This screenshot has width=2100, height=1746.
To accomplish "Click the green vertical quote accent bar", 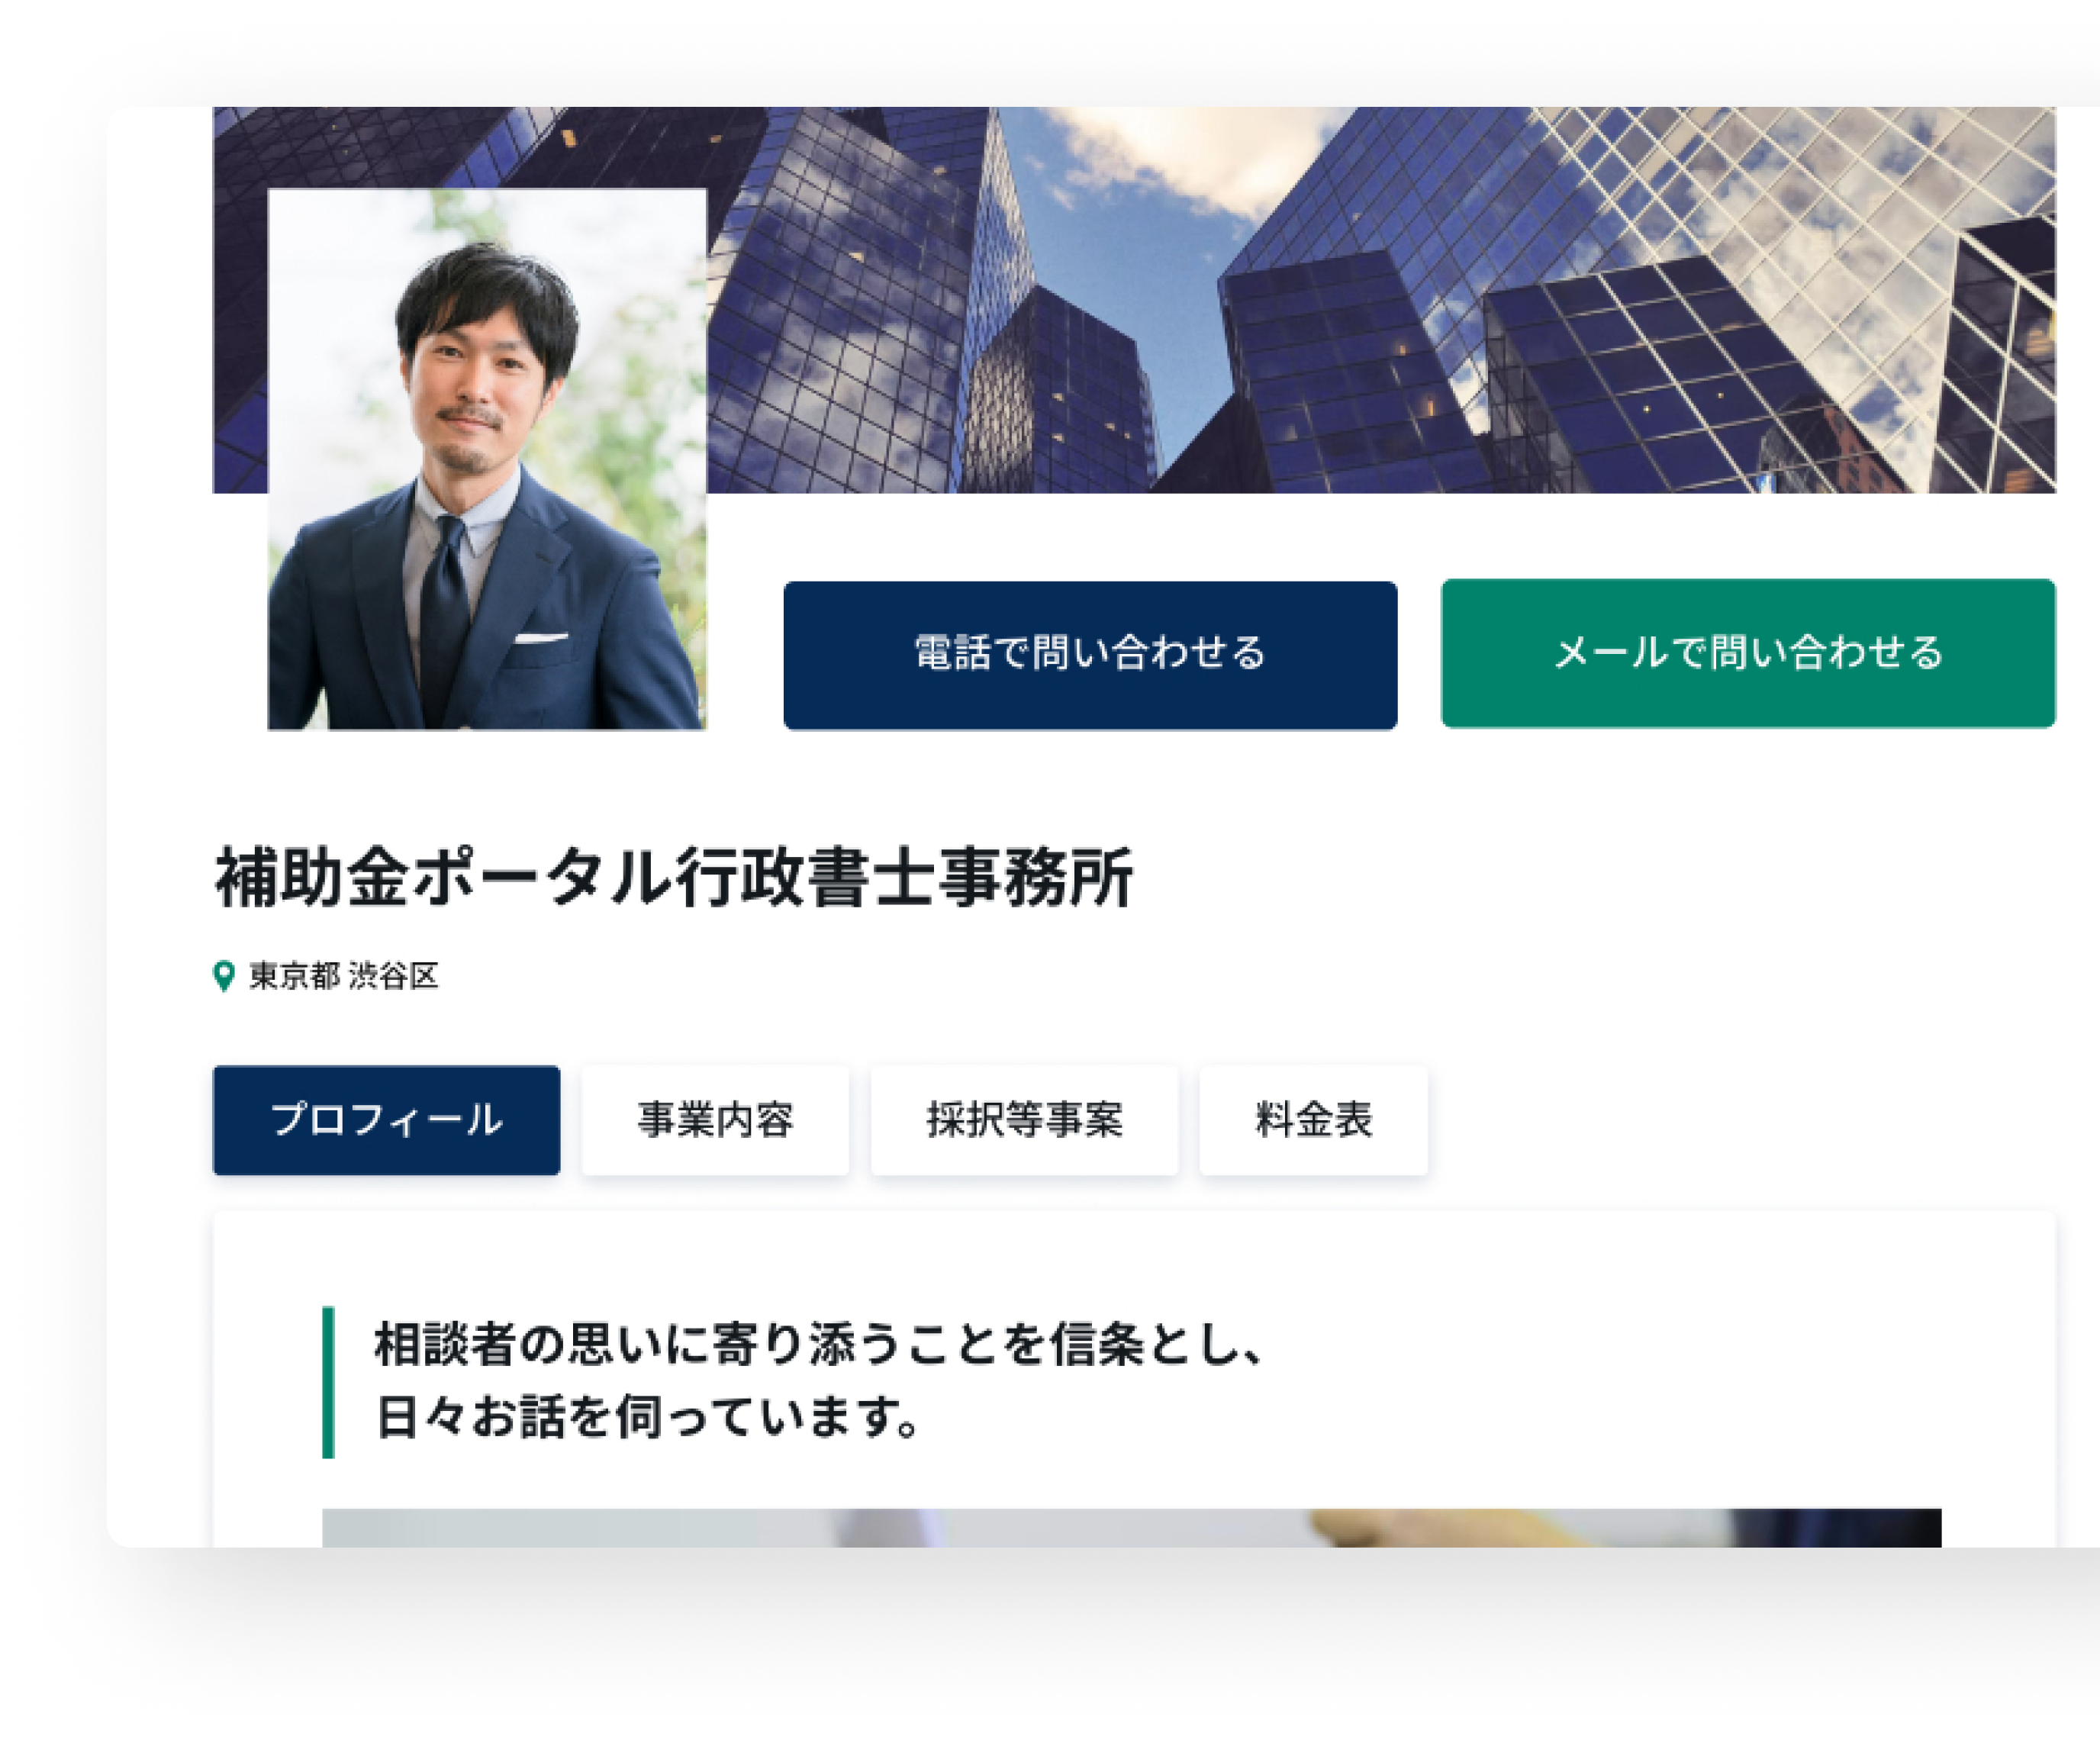I will (x=328, y=1382).
